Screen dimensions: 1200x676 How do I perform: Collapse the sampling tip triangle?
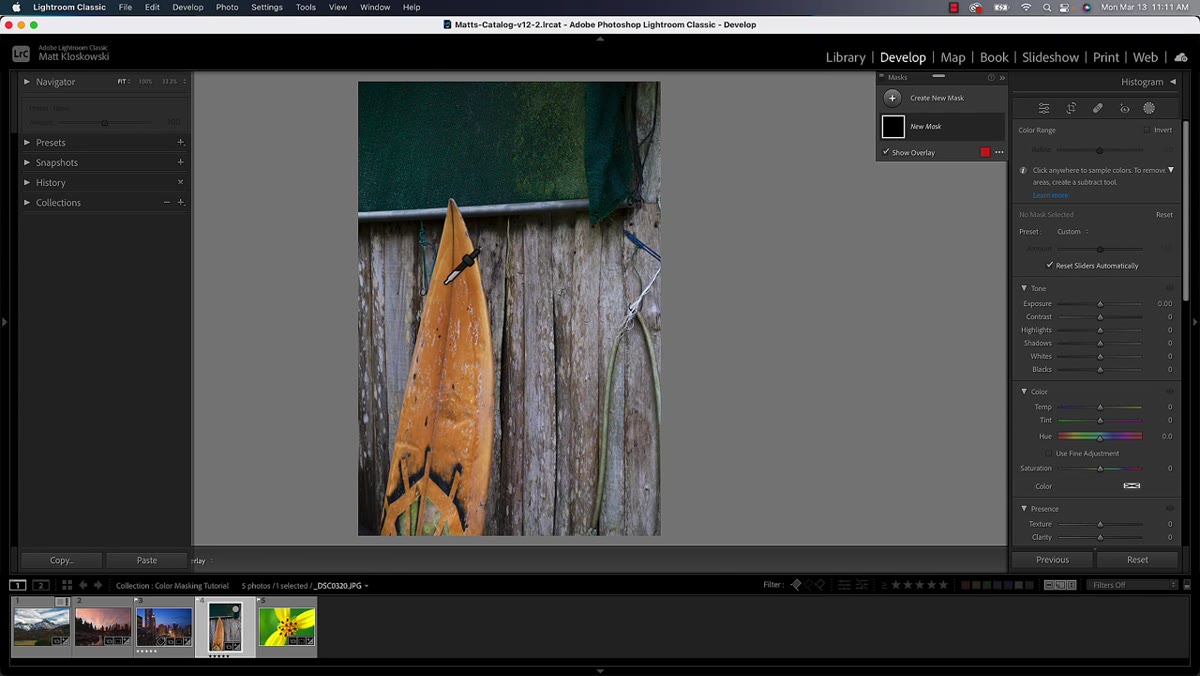pos(1171,170)
